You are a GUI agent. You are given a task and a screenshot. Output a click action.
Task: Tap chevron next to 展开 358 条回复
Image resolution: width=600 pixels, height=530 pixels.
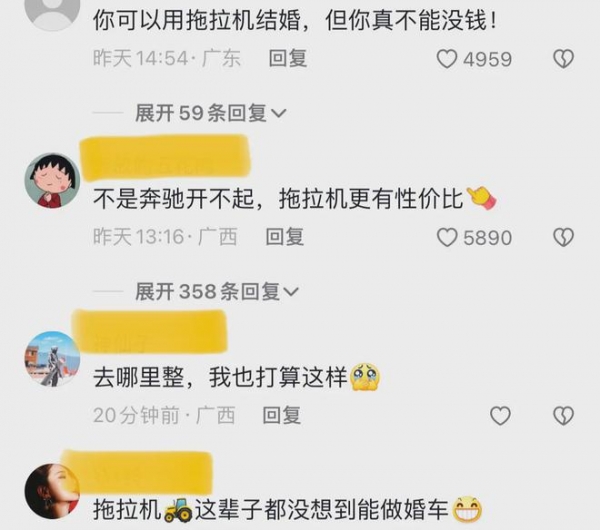(291, 292)
